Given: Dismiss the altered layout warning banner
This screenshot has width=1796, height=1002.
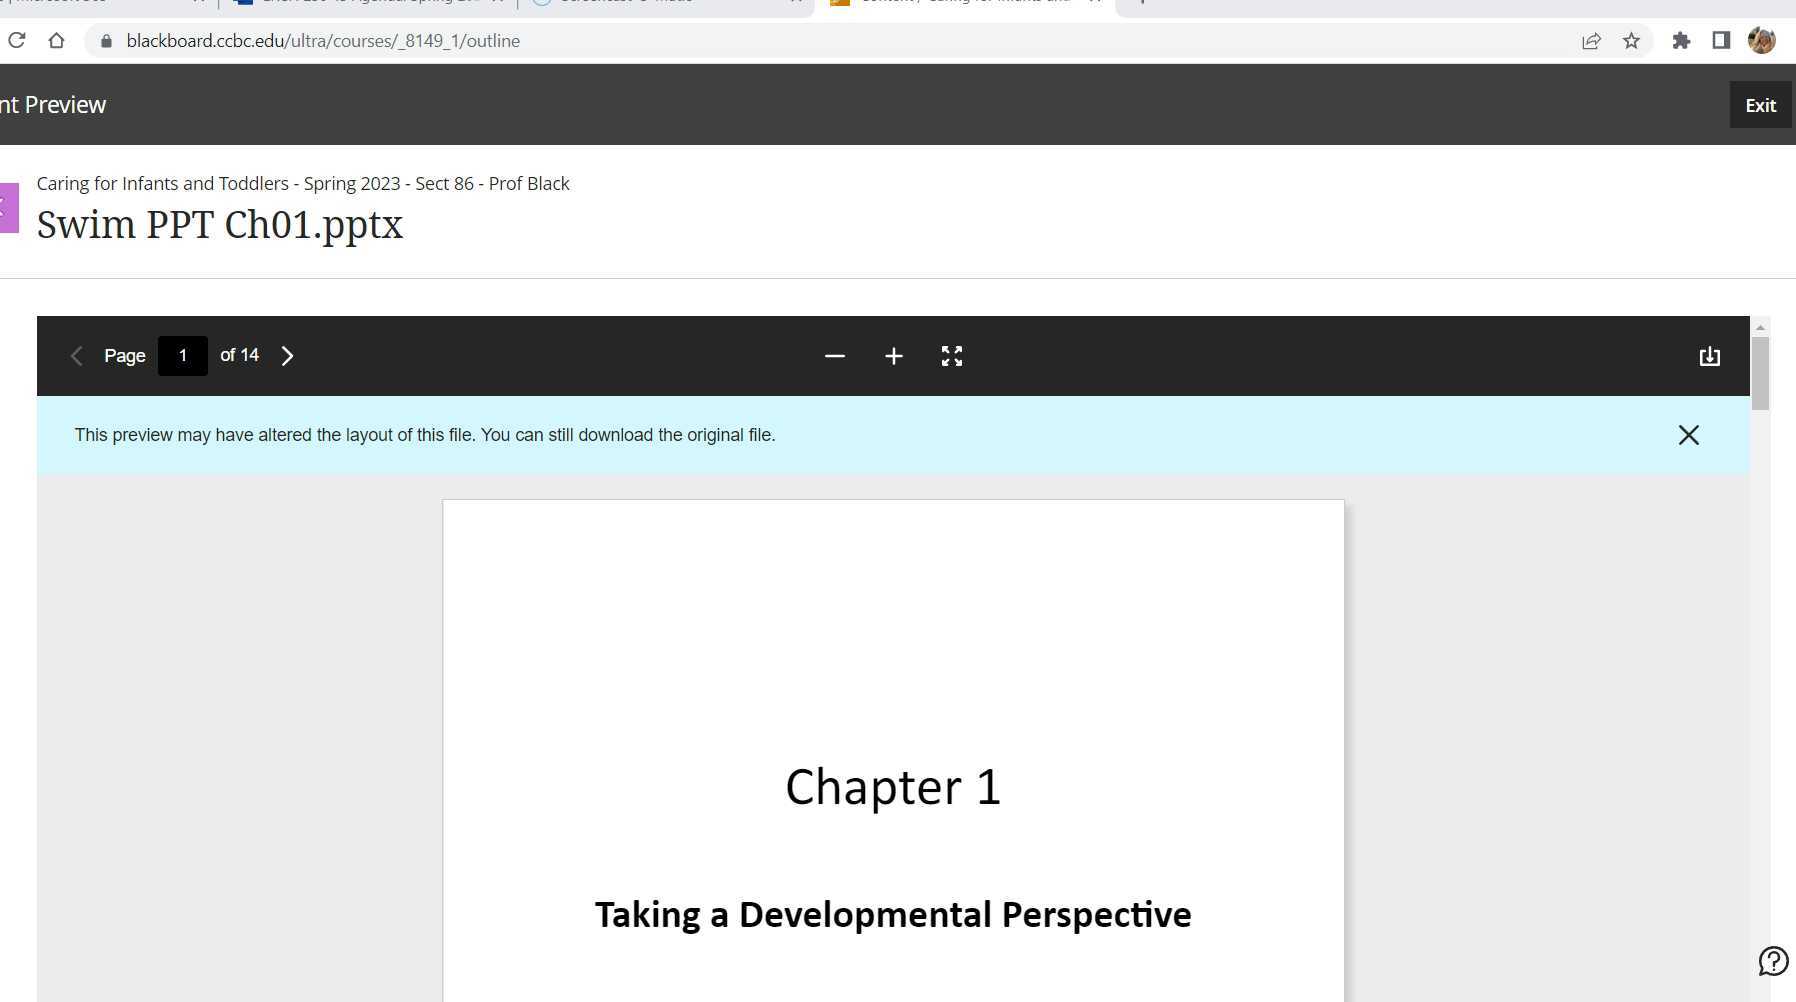Looking at the screenshot, I should coord(1688,435).
